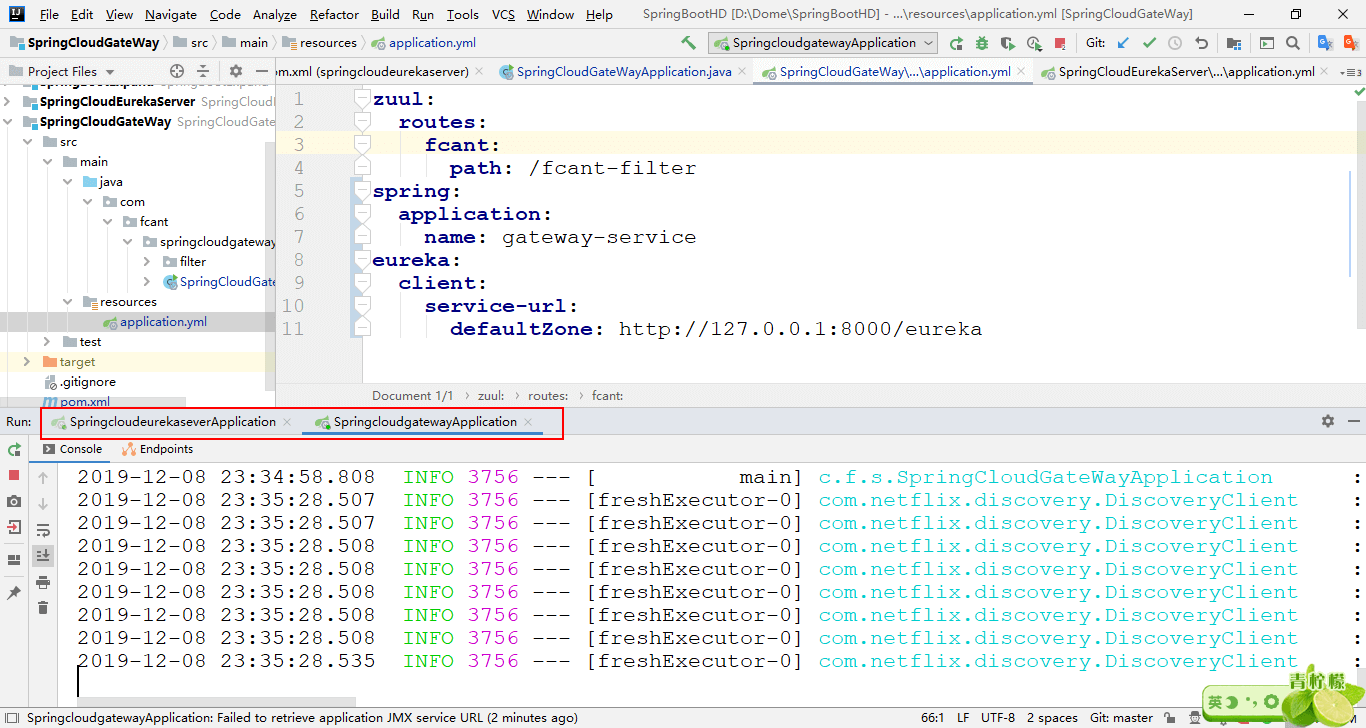Open the VCS menu
The width and height of the screenshot is (1366, 728).
pos(504,14)
